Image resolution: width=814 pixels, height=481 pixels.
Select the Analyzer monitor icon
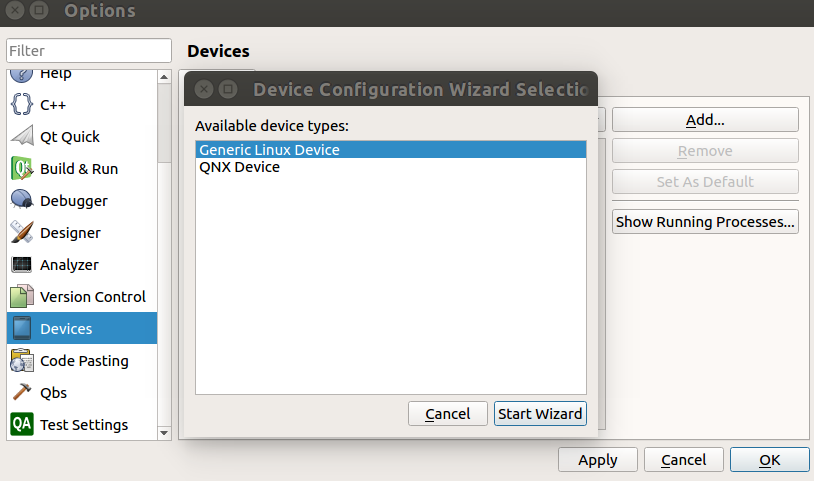(22, 265)
